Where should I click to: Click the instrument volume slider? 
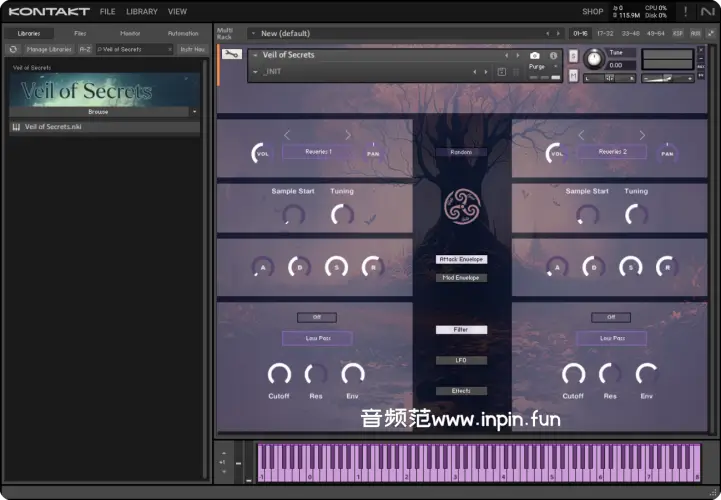tap(668, 79)
